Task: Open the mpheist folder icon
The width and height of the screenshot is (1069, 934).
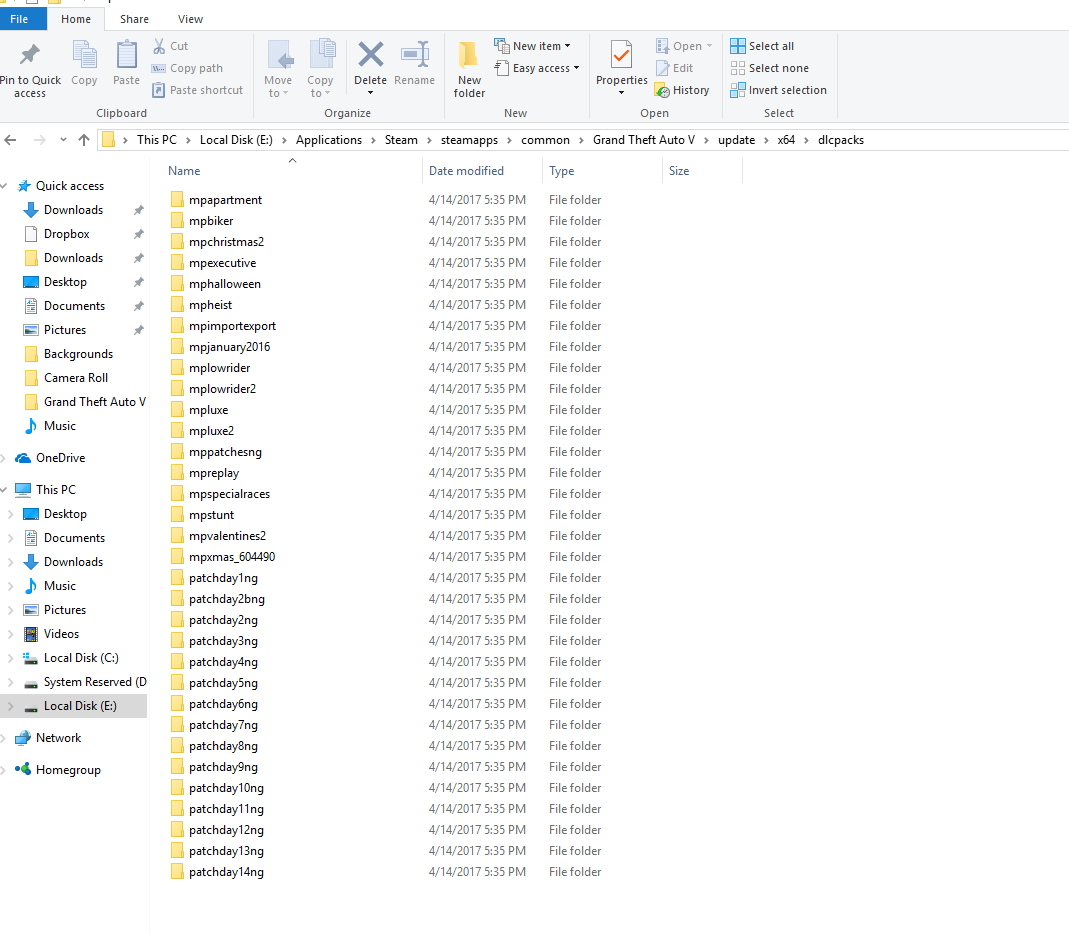Action: pos(177,305)
